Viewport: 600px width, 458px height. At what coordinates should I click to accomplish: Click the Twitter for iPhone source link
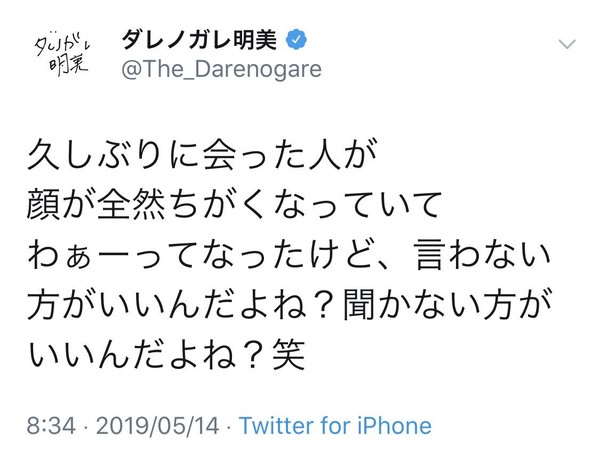click(x=334, y=425)
